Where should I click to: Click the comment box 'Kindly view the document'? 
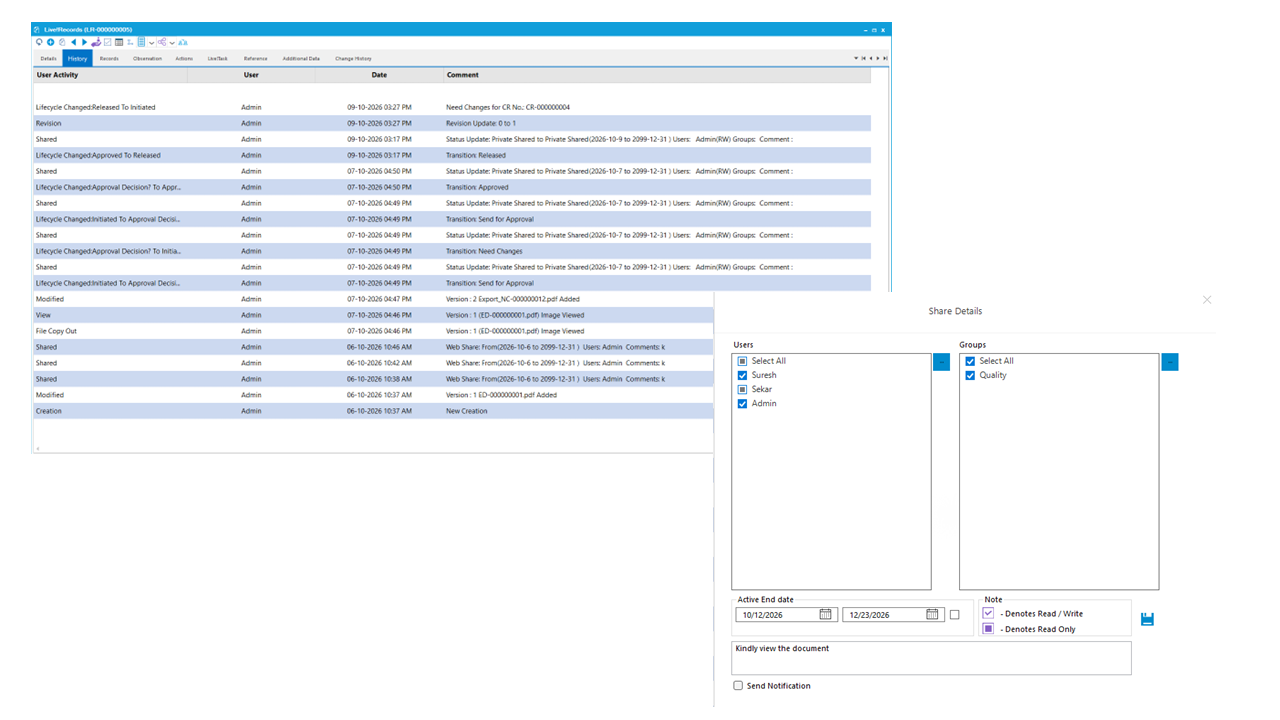click(931, 658)
